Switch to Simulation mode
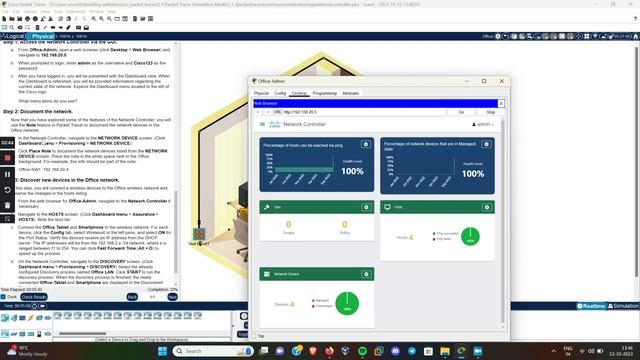 [x=623, y=306]
